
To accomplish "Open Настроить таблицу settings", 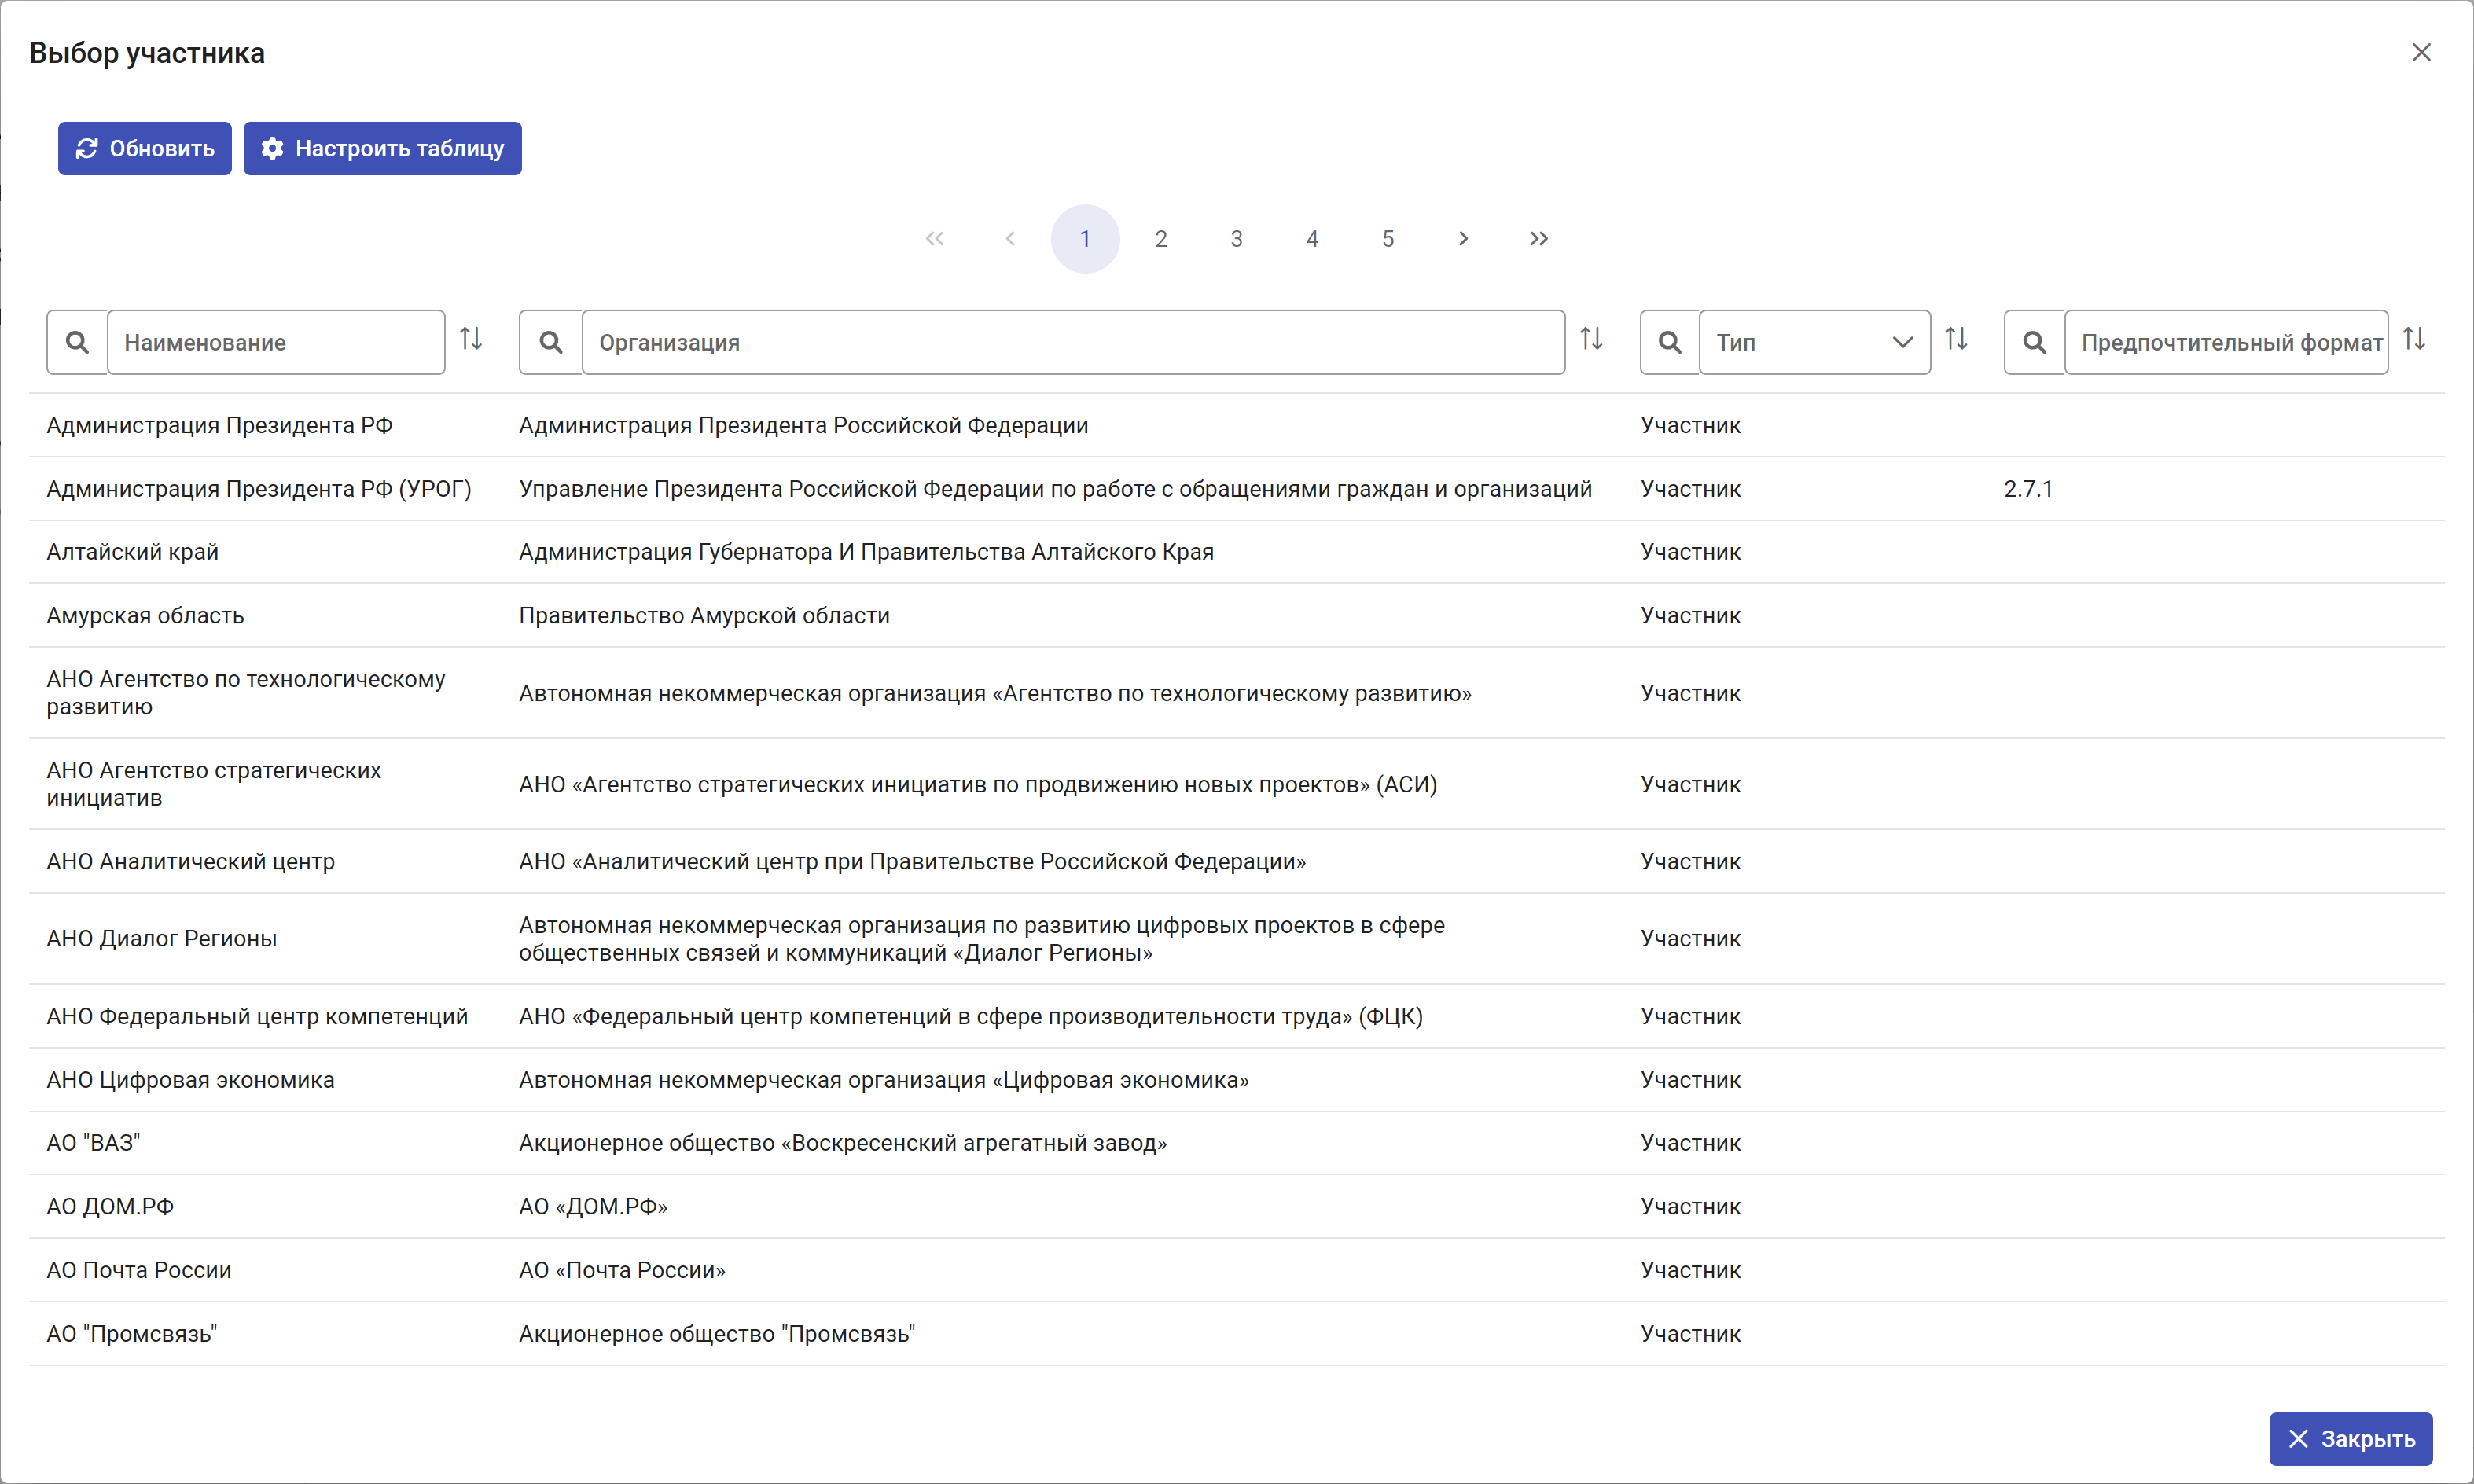I will click(x=383, y=149).
